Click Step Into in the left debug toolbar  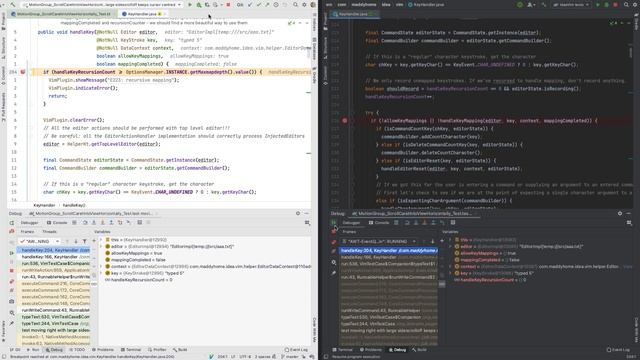point(93,223)
